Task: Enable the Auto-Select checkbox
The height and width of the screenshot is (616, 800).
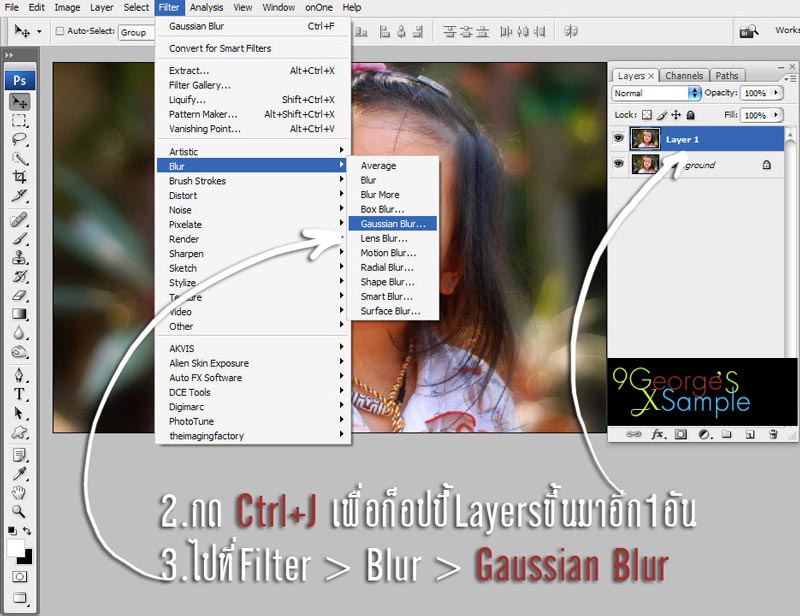Action: click(x=60, y=31)
